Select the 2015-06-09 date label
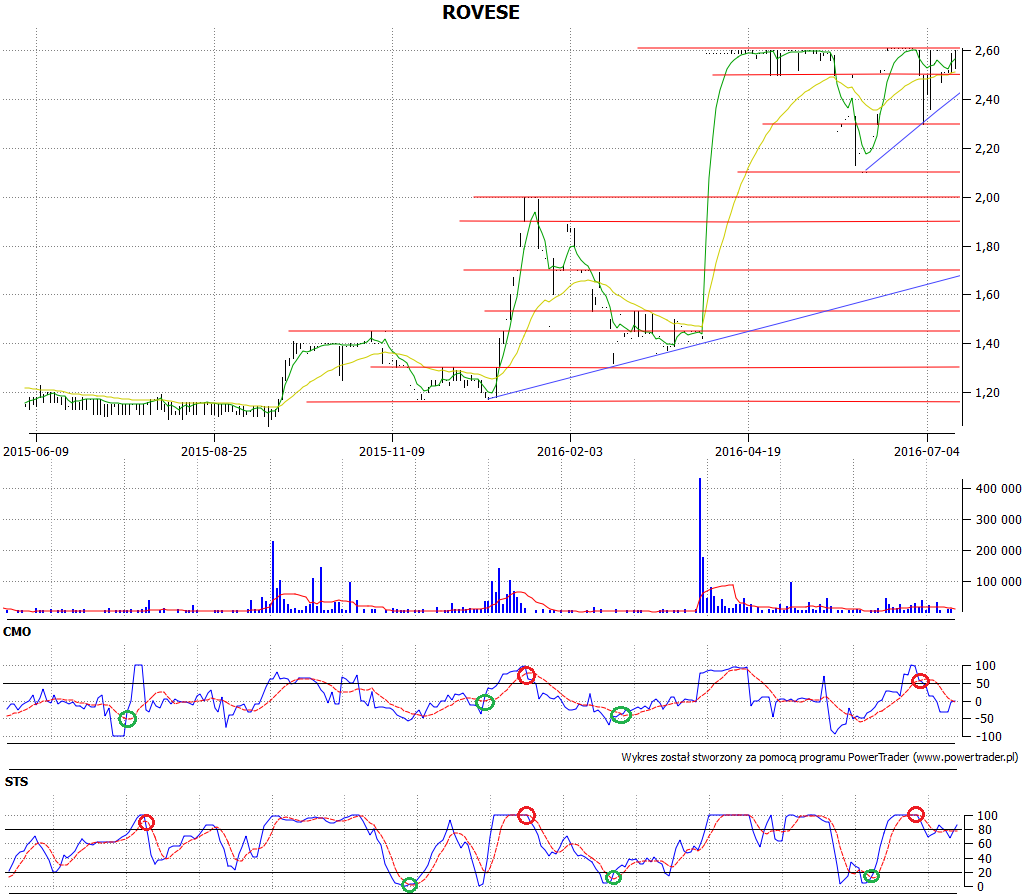 36,451
